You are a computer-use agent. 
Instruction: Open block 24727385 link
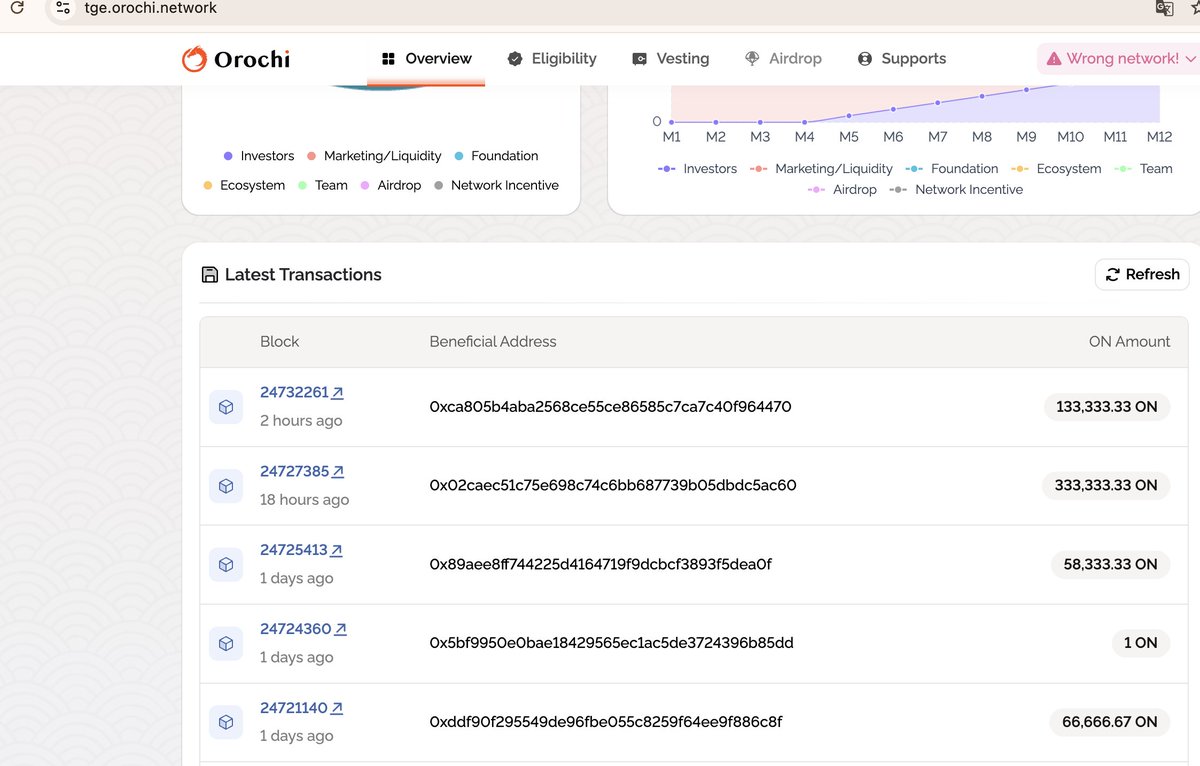302,471
